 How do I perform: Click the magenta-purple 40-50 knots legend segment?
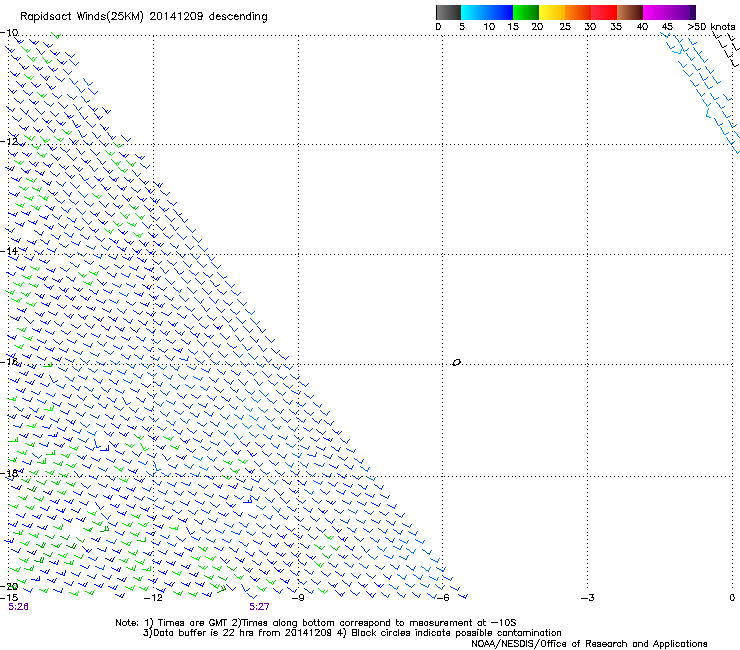[x=669, y=12]
